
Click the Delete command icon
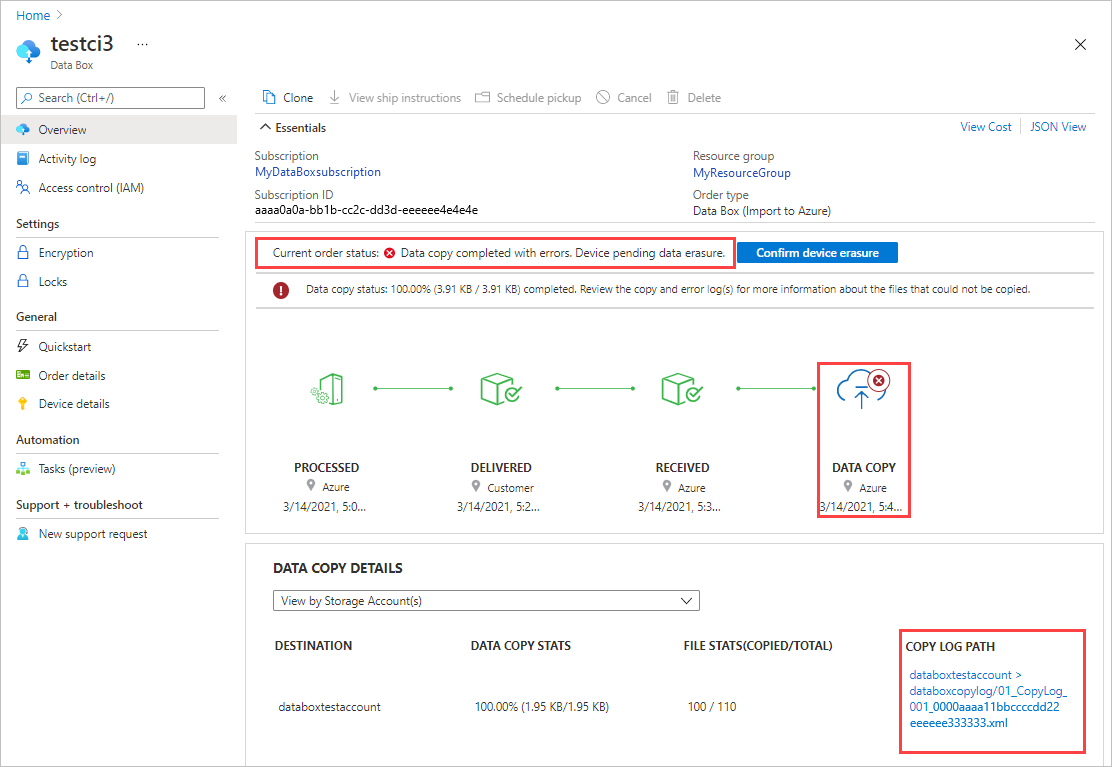(672, 97)
